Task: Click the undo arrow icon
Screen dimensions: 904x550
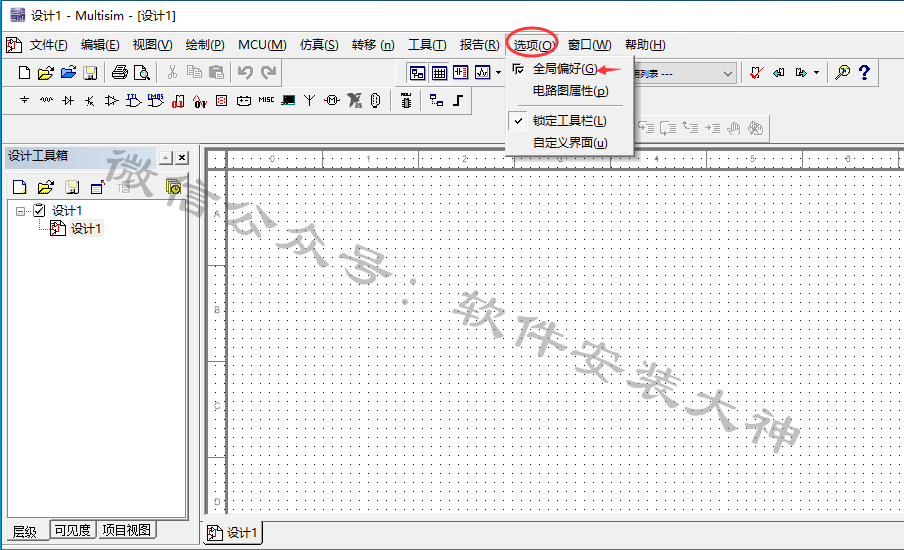Action: coord(246,73)
